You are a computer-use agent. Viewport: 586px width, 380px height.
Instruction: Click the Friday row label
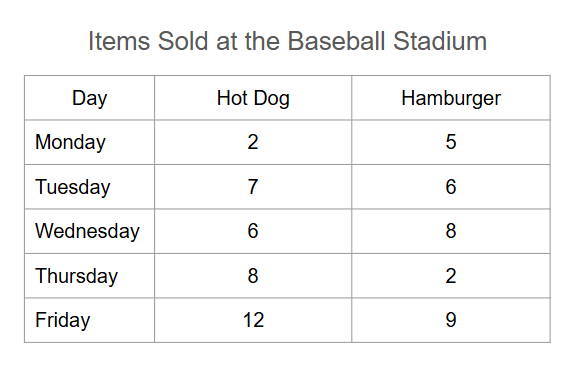click(62, 320)
